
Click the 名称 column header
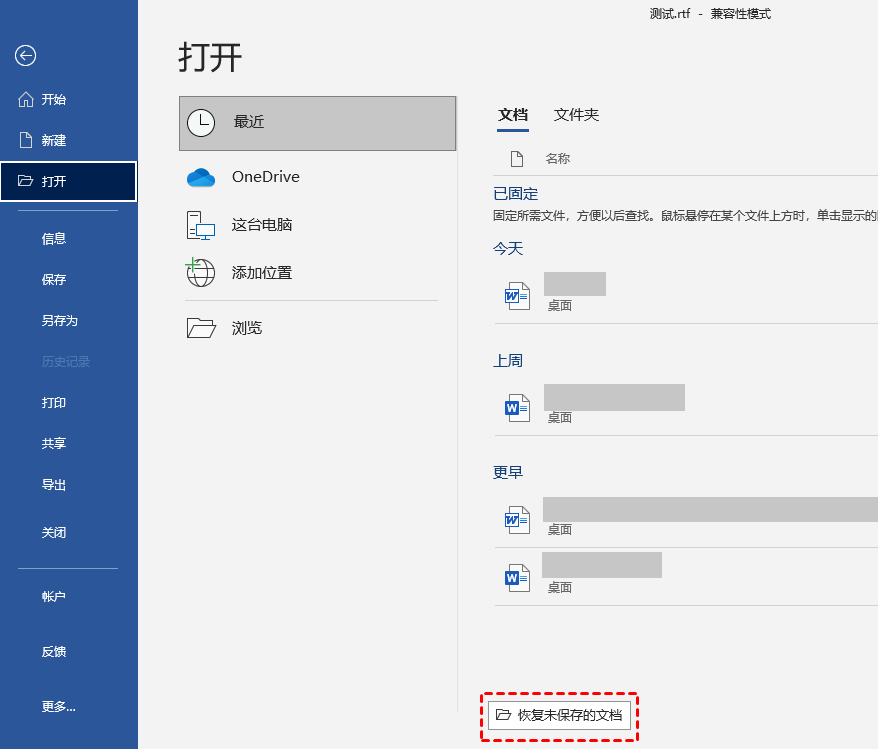pos(558,159)
